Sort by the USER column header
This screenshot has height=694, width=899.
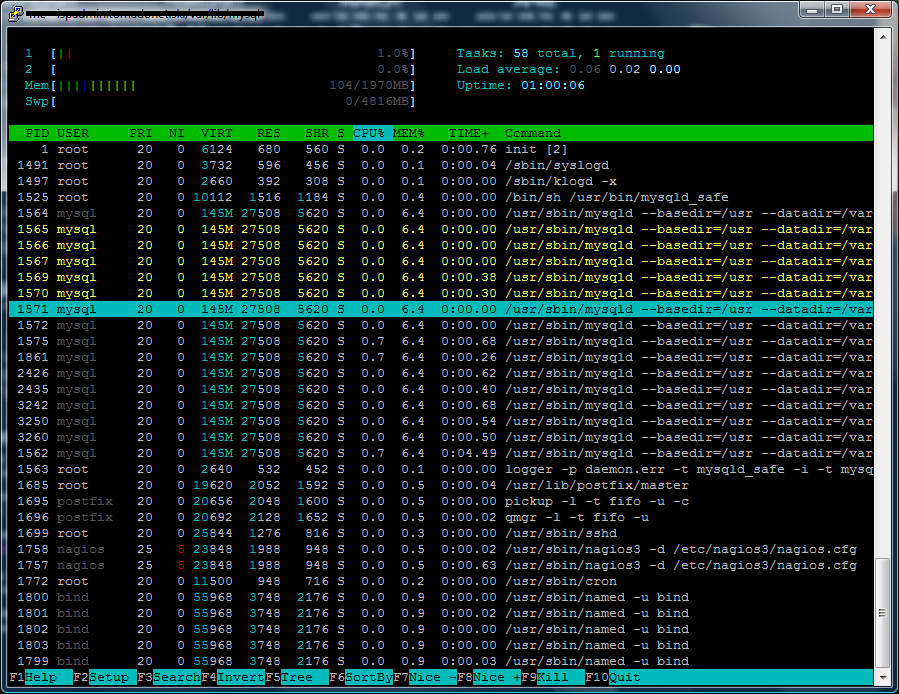[73, 133]
